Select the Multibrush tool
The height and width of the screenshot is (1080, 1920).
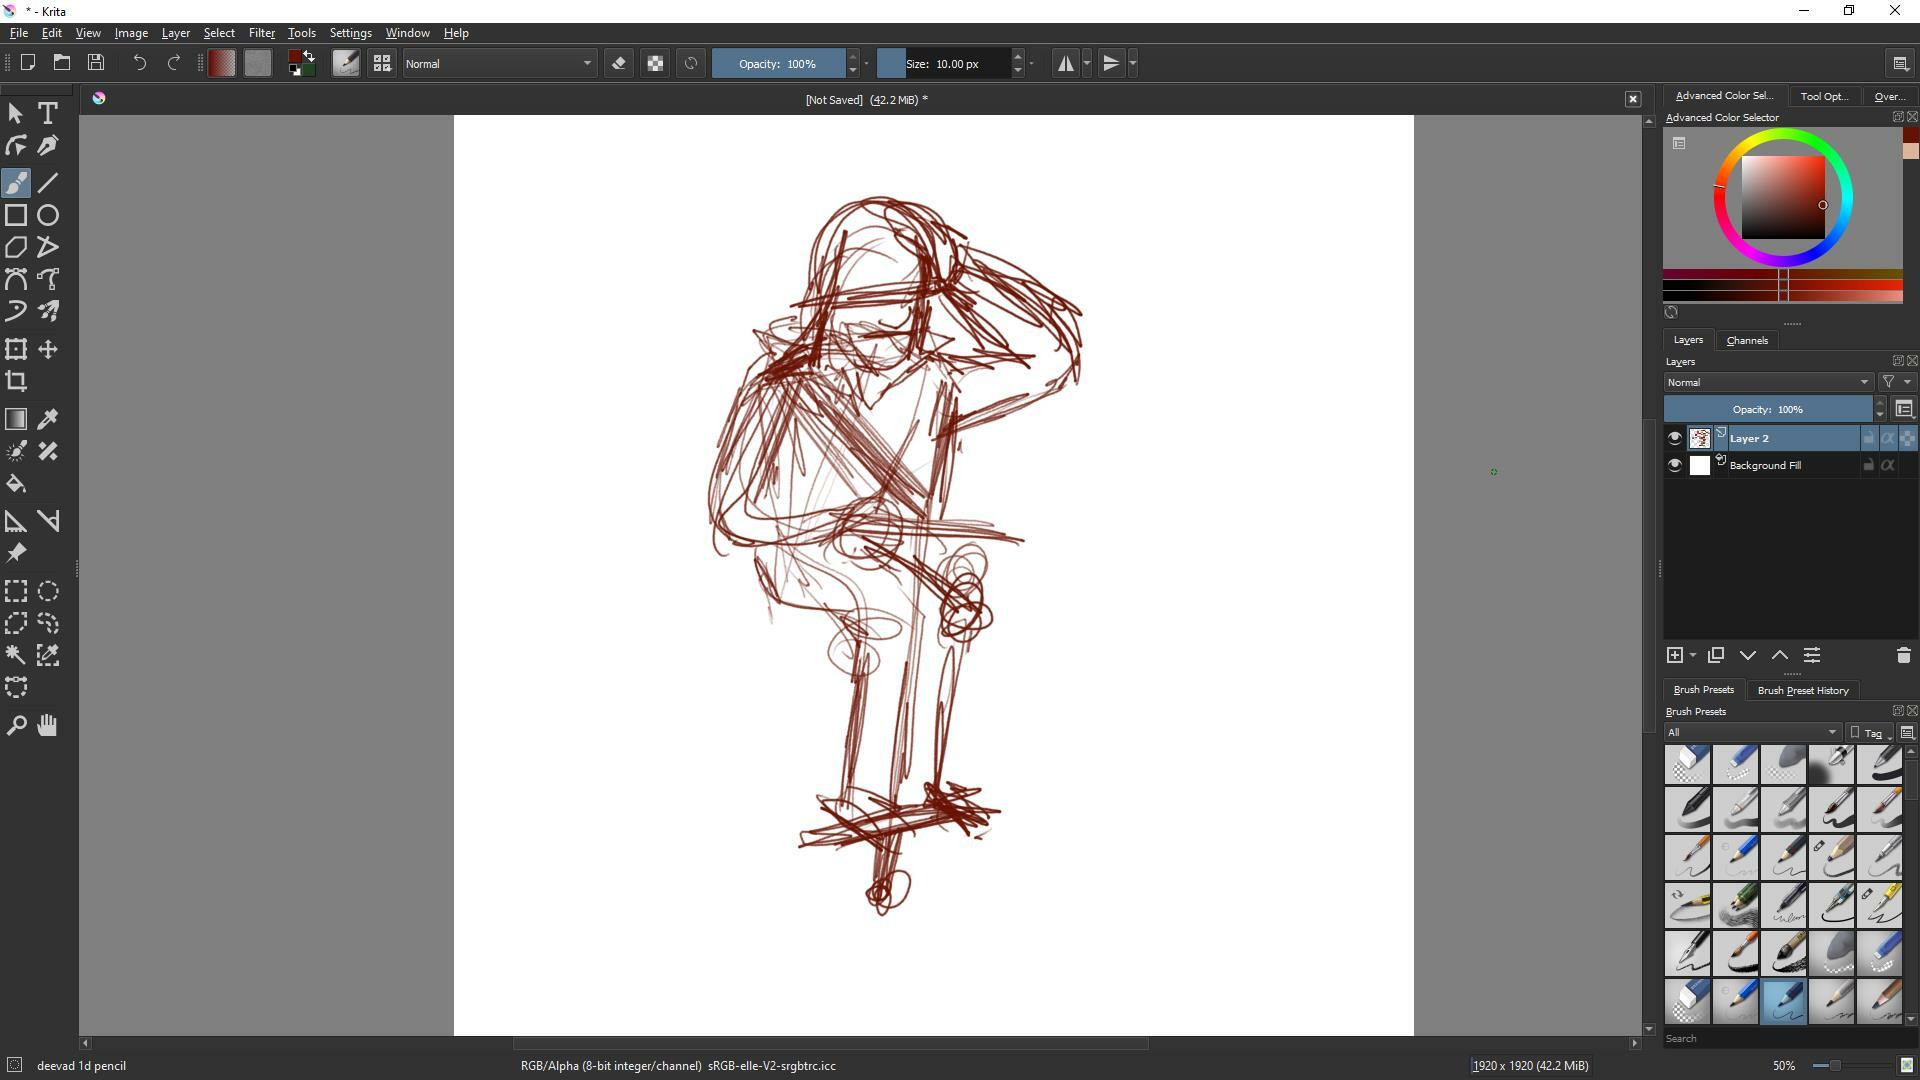[48, 311]
